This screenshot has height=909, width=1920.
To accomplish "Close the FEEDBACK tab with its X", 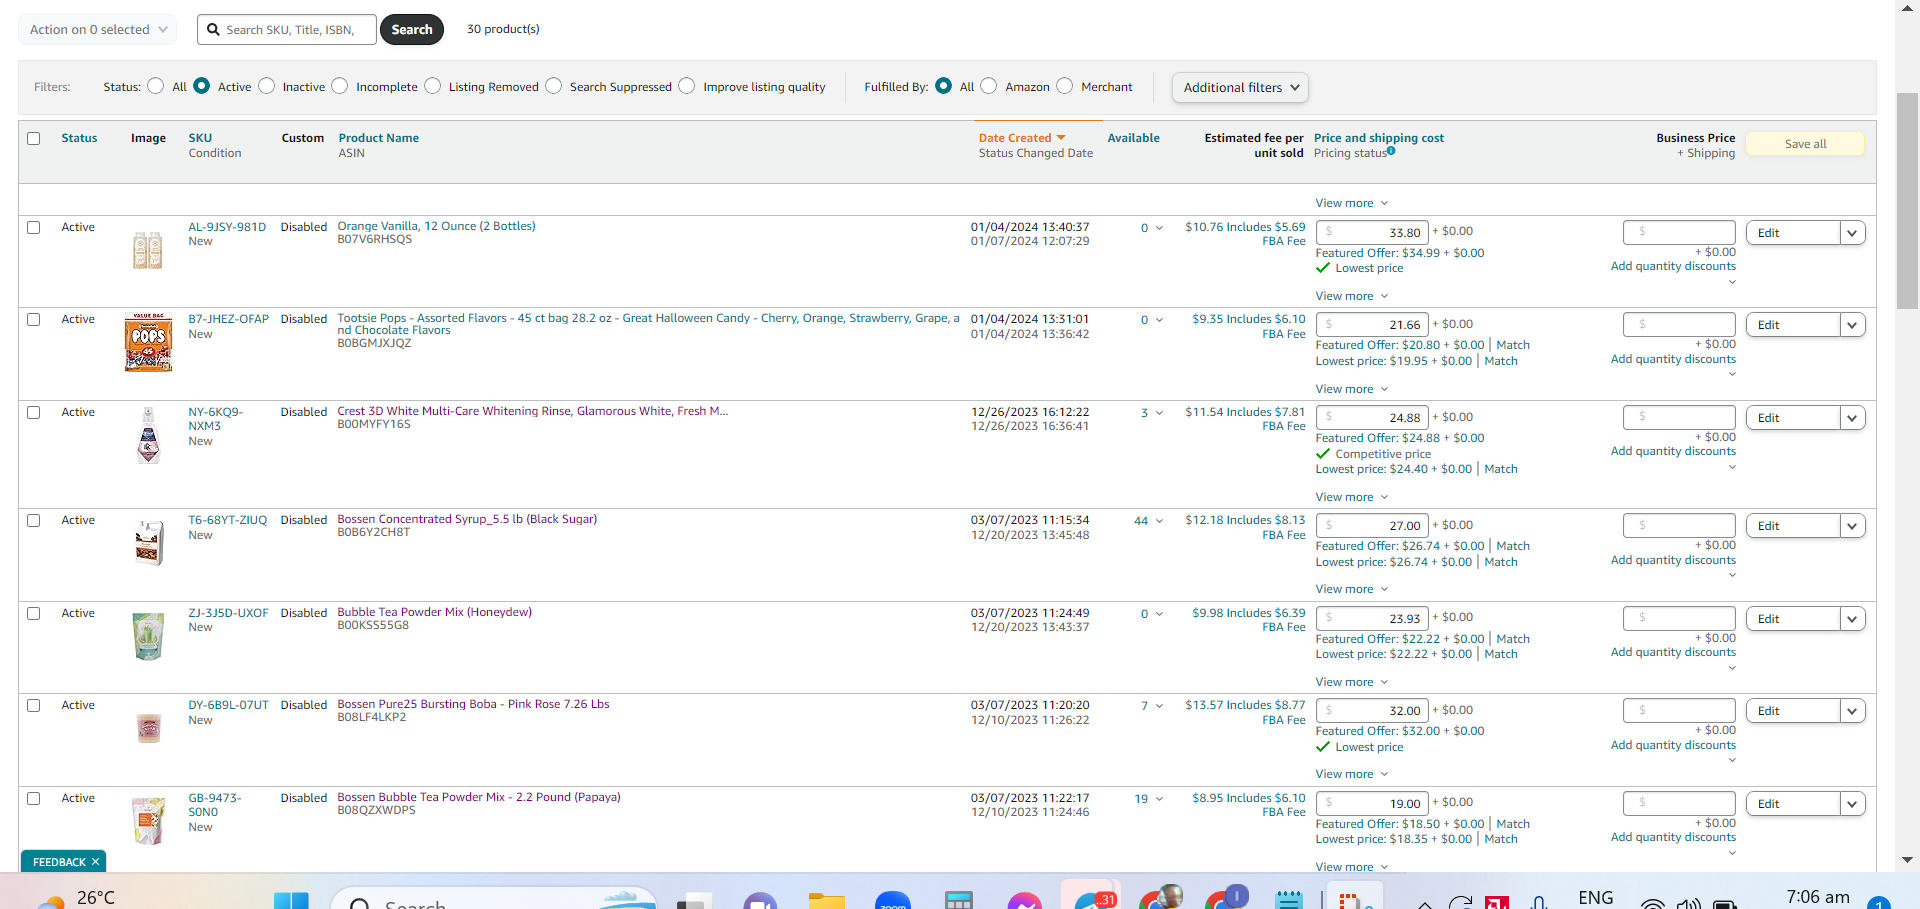I will click(x=96, y=862).
